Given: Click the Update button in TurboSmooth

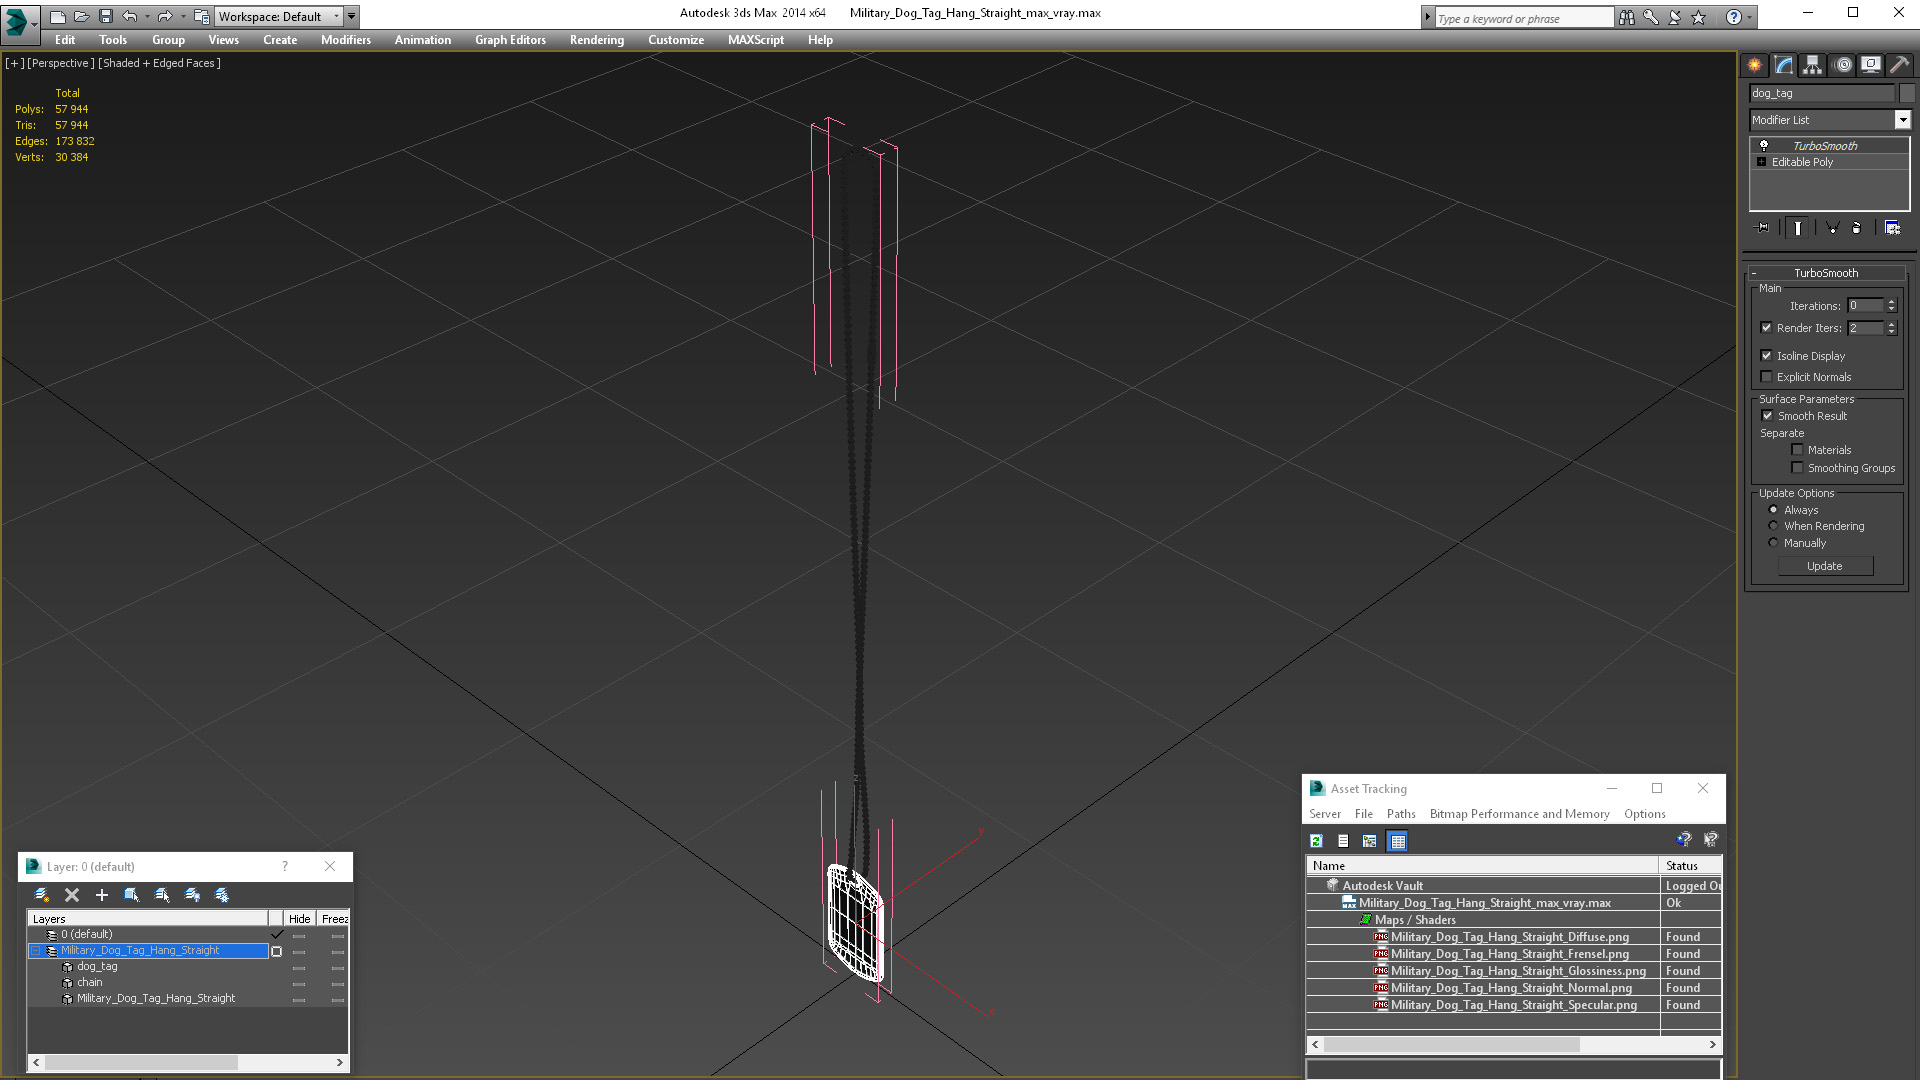Looking at the screenshot, I should pyautogui.click(x=1824, y=566).
